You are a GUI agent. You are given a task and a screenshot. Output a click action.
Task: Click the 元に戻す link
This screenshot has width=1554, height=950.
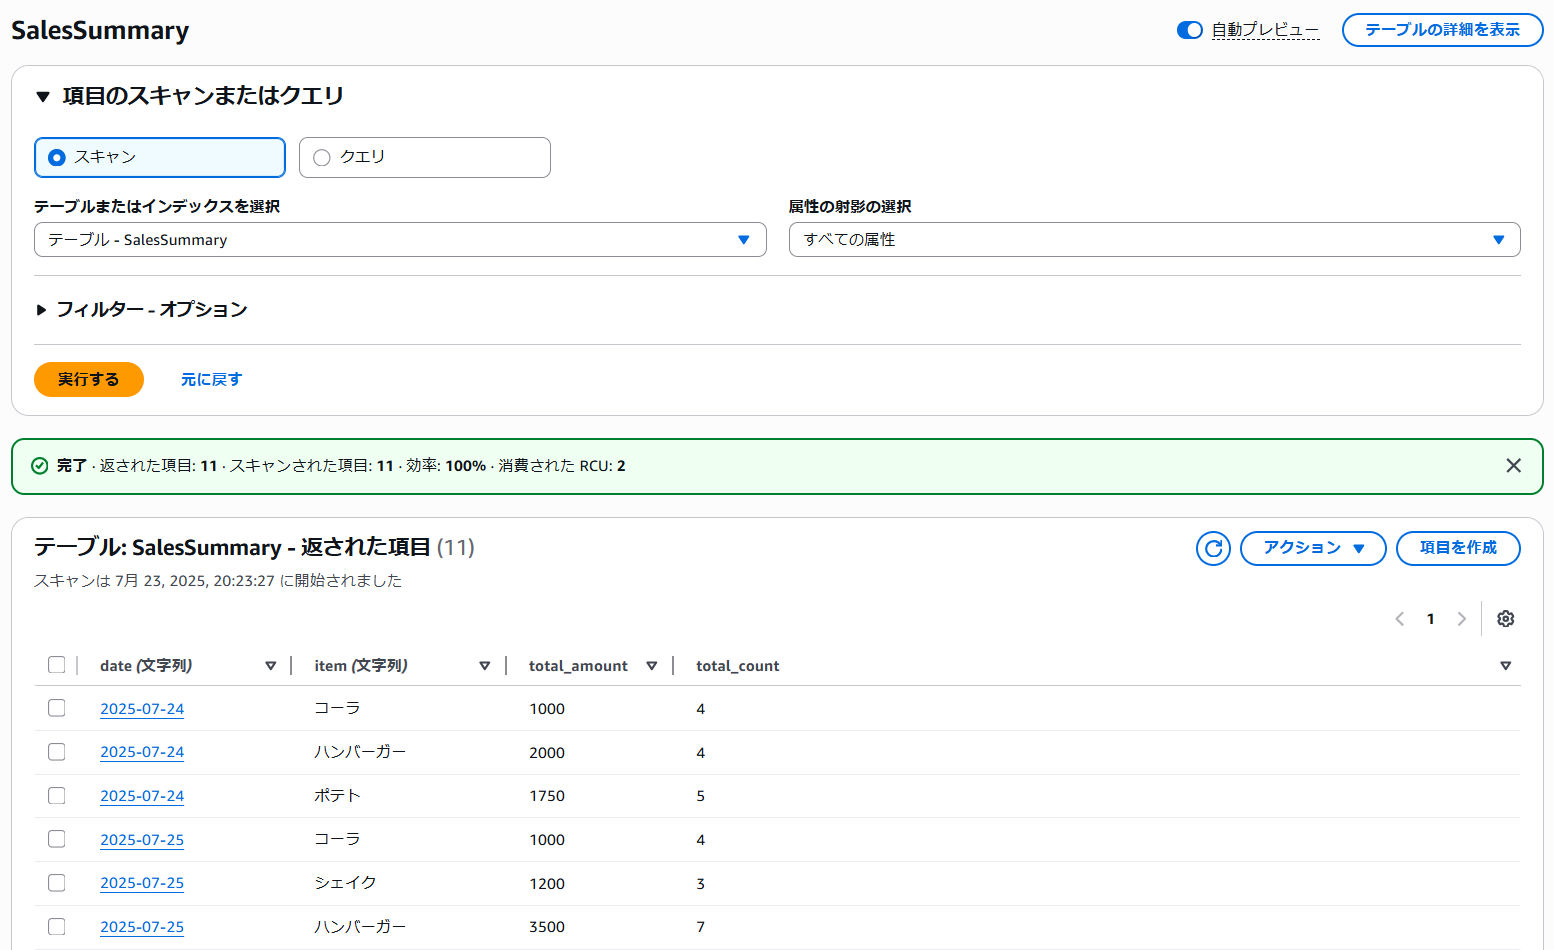211,380
